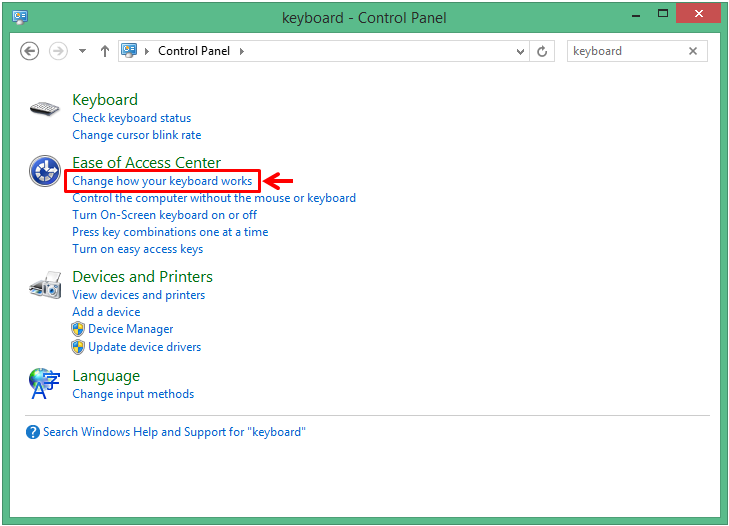Clear the search box with the X
The image size is (729, 526).
click(693, 51)
